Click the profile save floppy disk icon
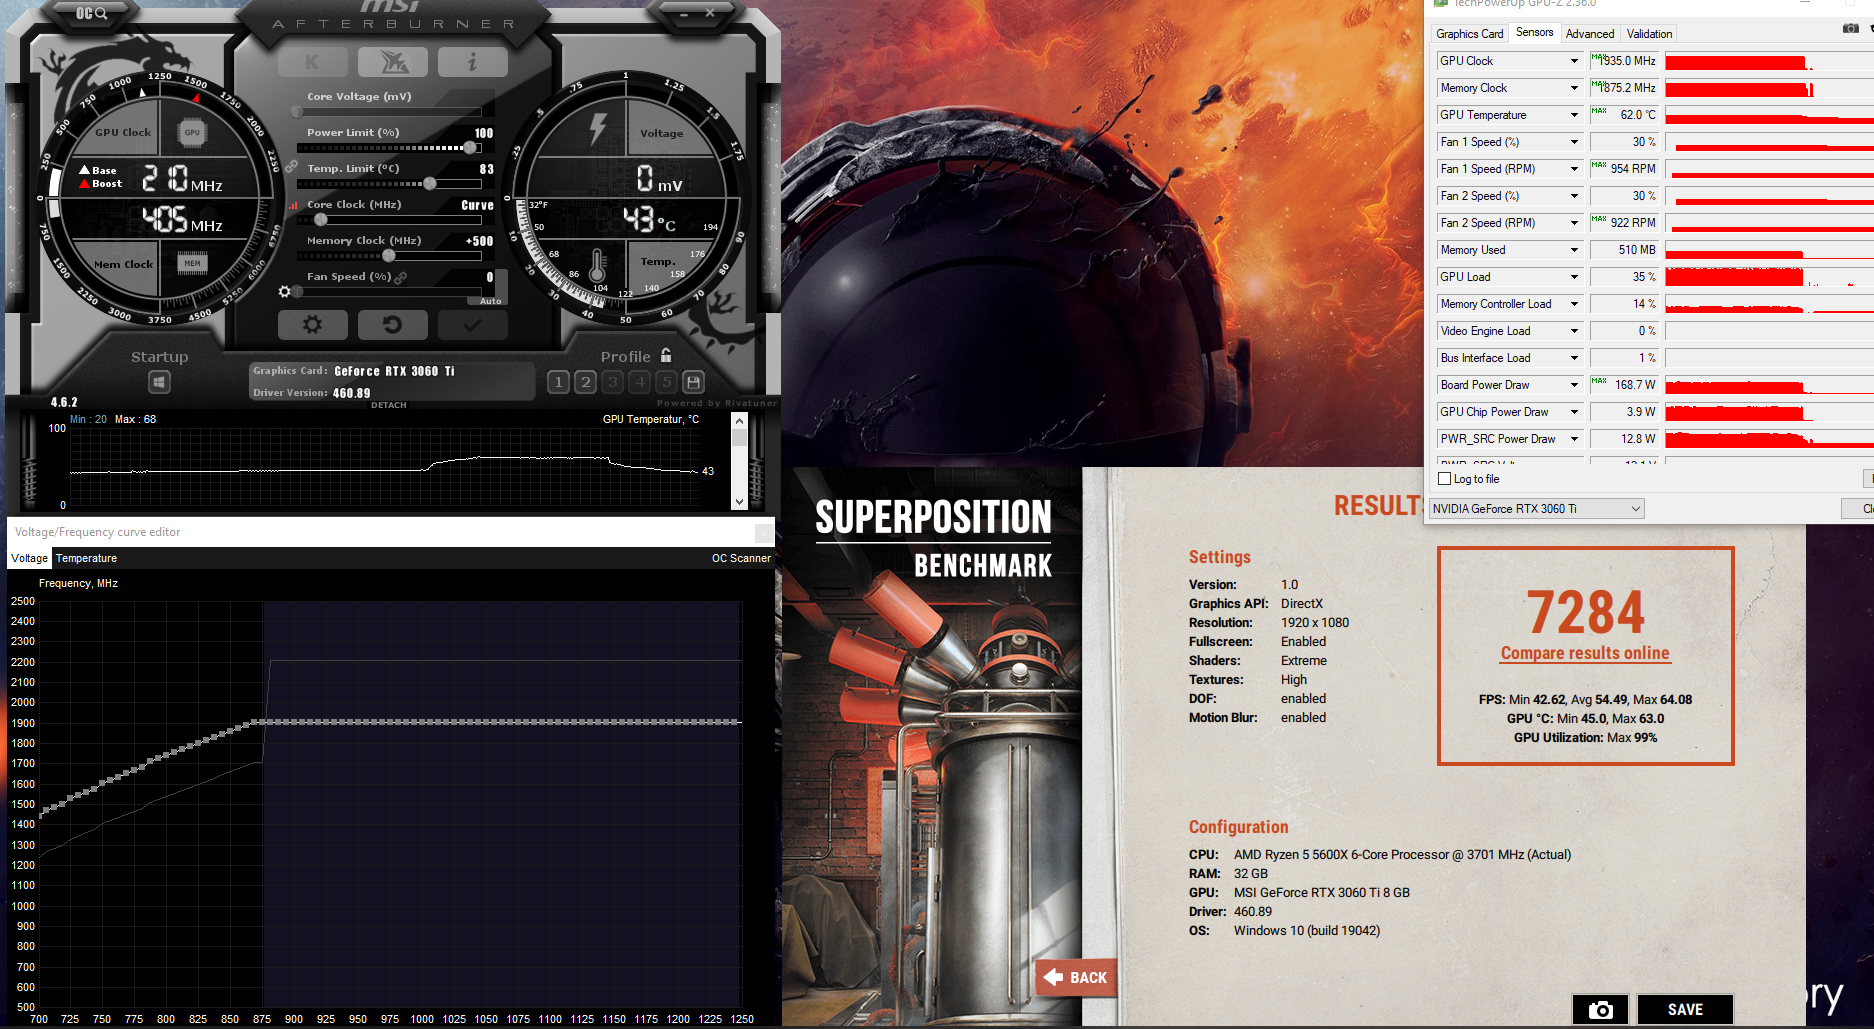This screenshot has width=1874, height=1029. pyautogui.click(x=694, y=381)
